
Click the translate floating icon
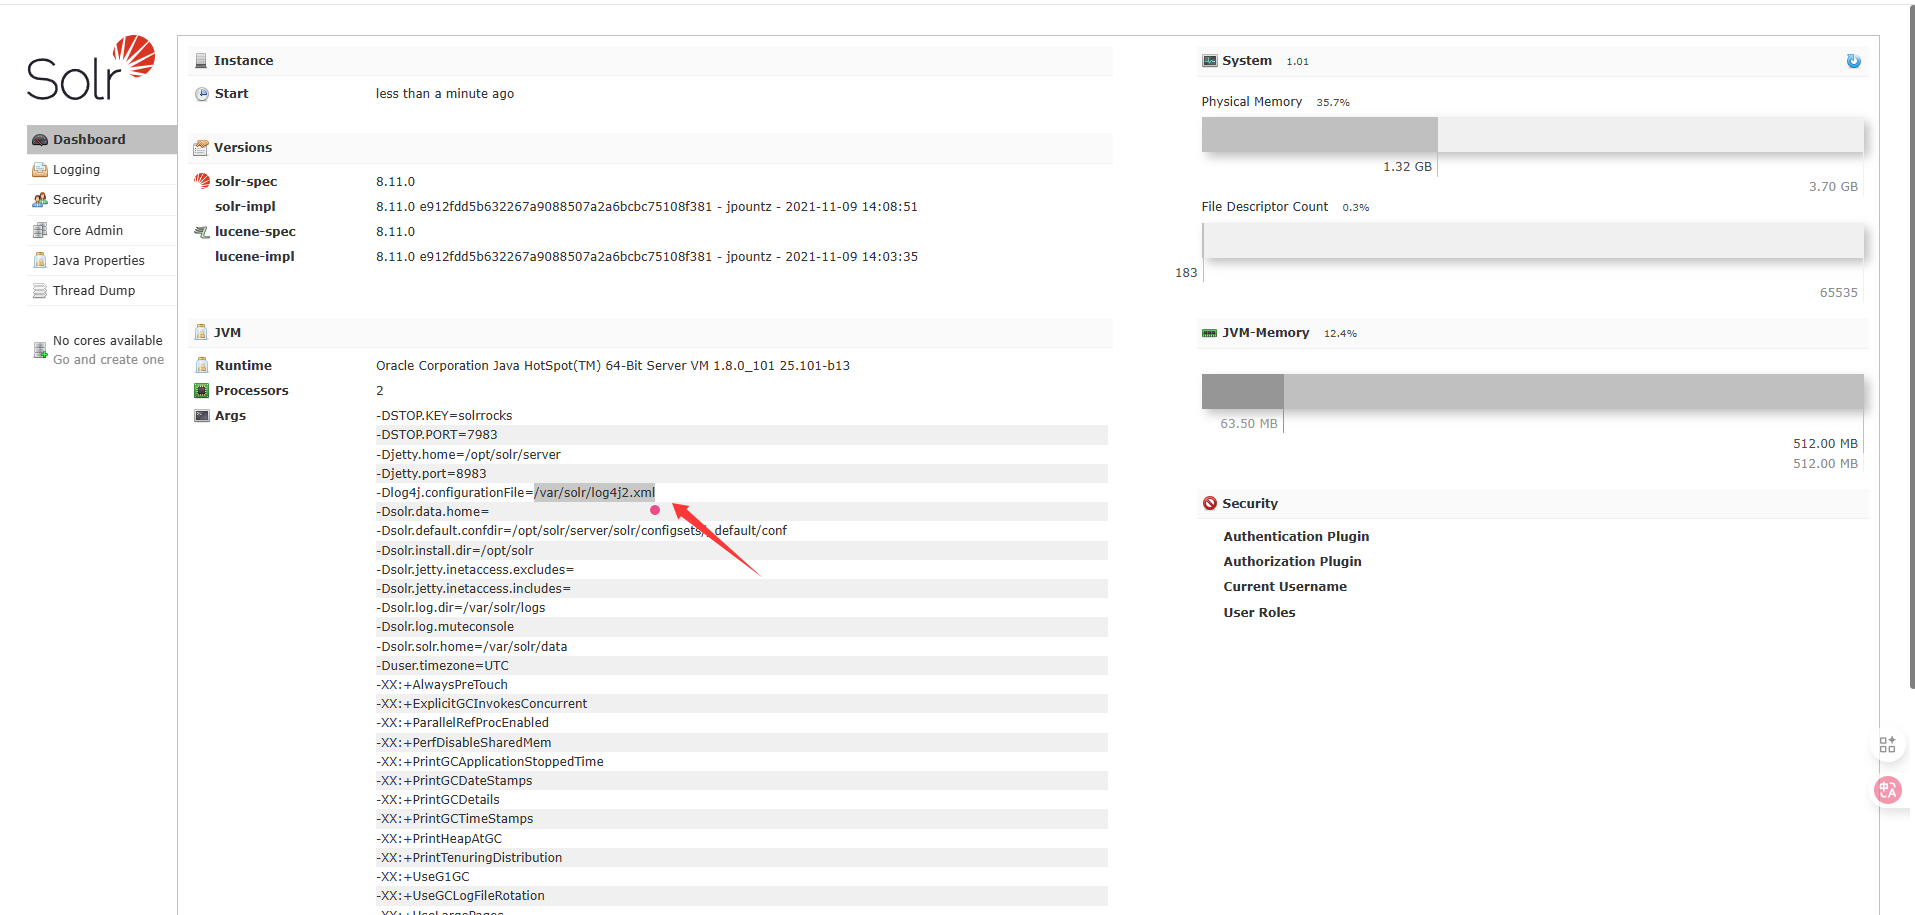click(x=1887, y=790)
